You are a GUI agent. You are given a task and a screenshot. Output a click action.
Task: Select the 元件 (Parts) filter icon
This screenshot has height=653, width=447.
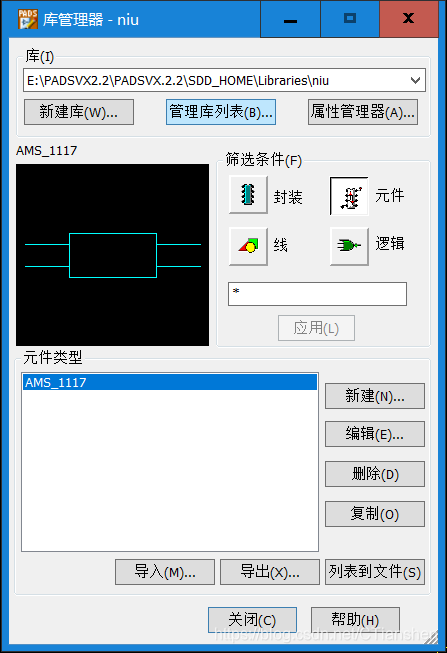coord(349,196)
